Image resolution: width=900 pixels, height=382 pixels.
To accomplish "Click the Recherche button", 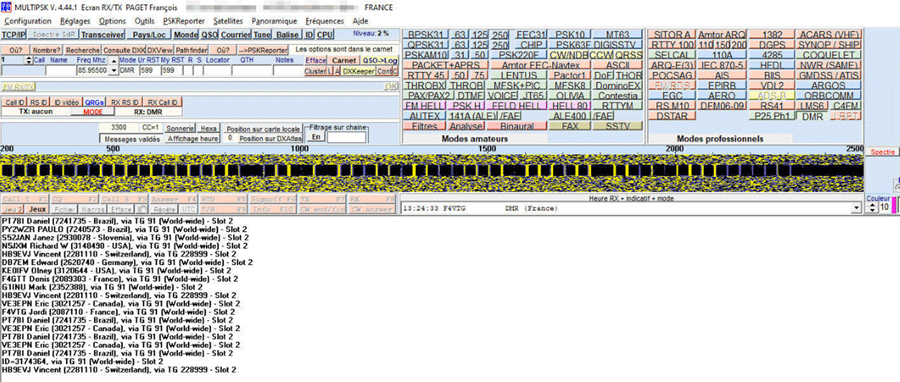I will pyautogui.click(x=82, y=50).
